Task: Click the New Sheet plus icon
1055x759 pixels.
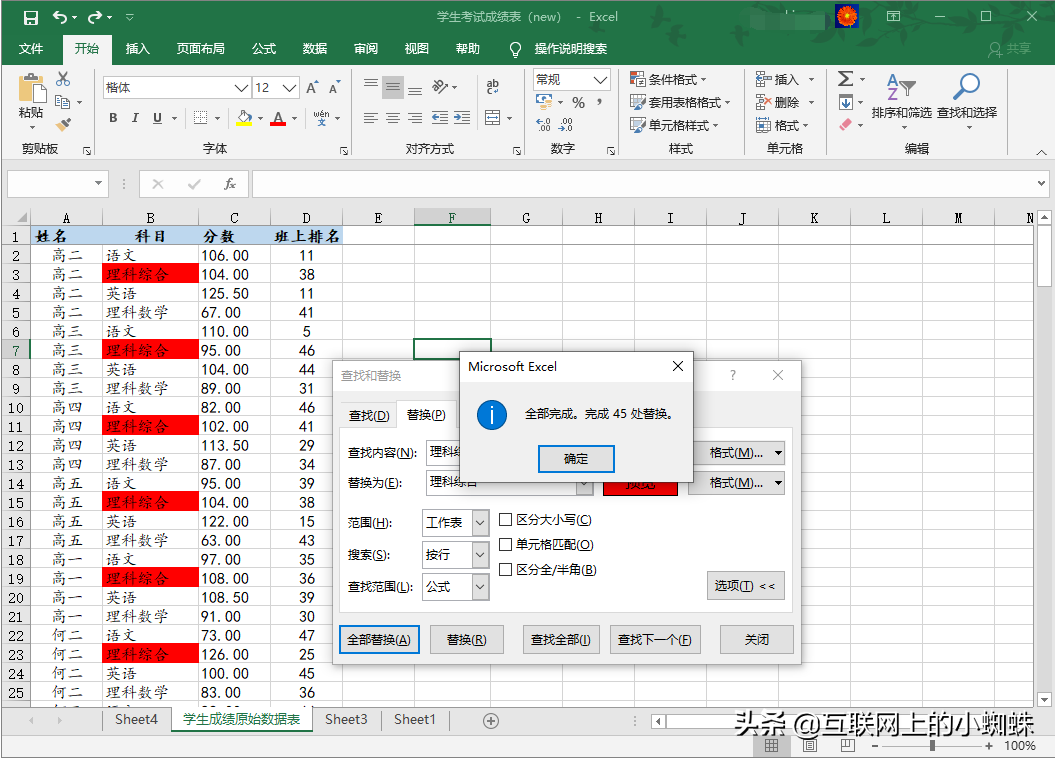Action: click(x=491, y=721)
